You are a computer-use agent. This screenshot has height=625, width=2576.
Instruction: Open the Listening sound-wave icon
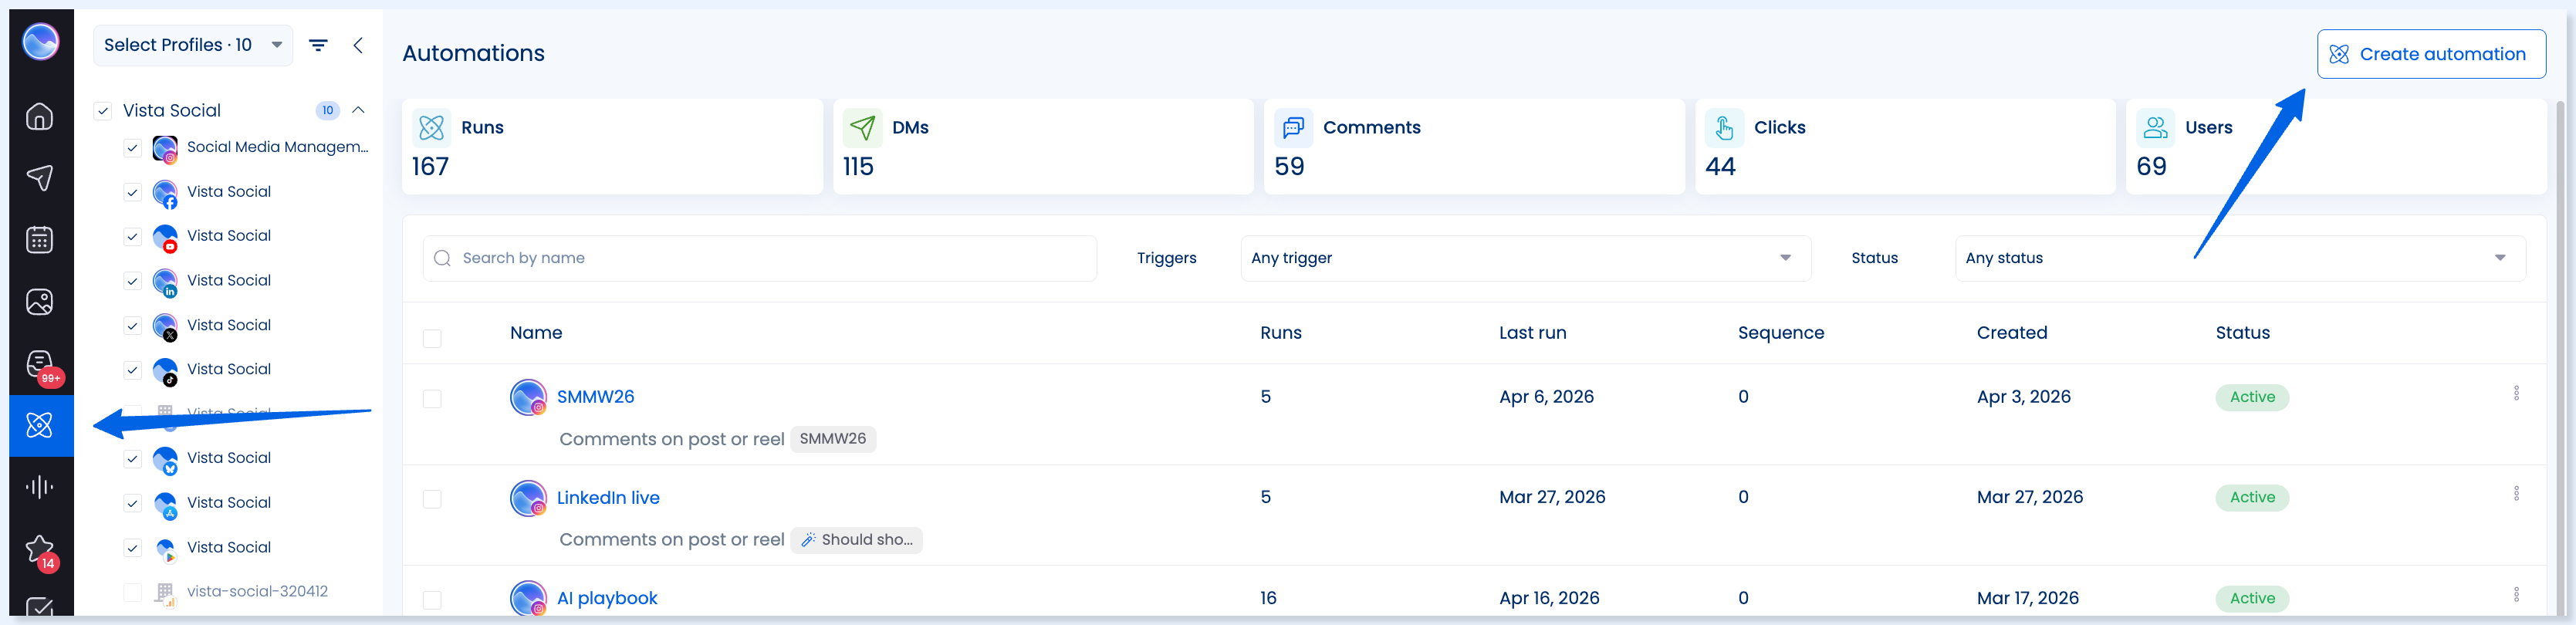(40, 487)
